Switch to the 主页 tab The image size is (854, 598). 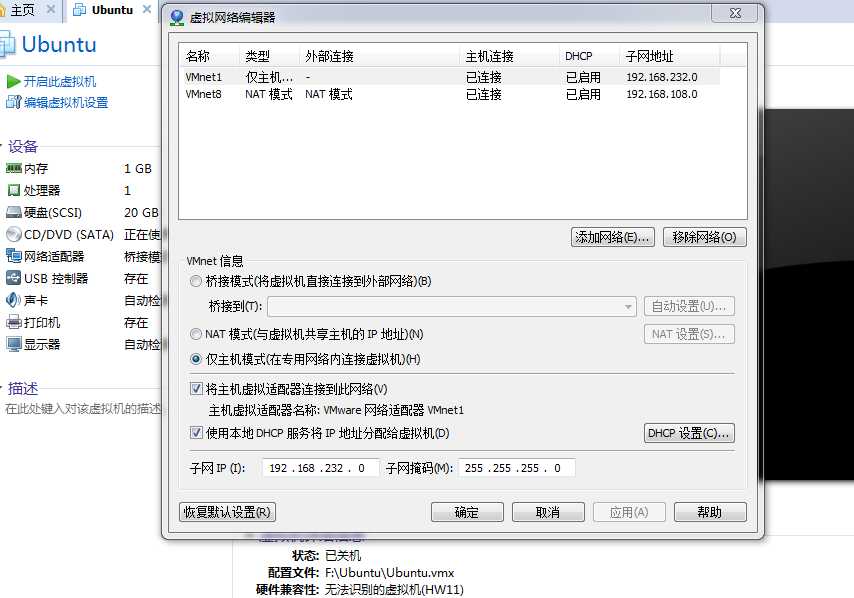tap(22, 10)
